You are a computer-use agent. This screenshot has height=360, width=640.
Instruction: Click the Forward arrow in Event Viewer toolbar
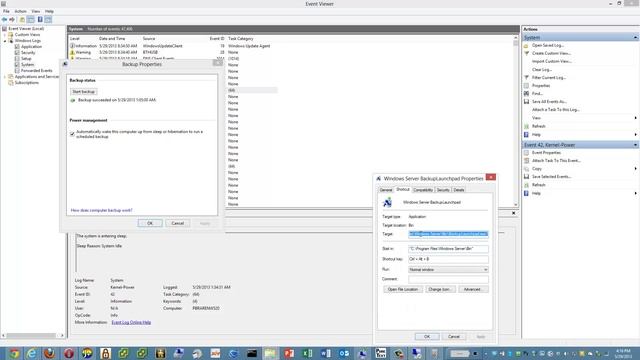tap(12, 20)
